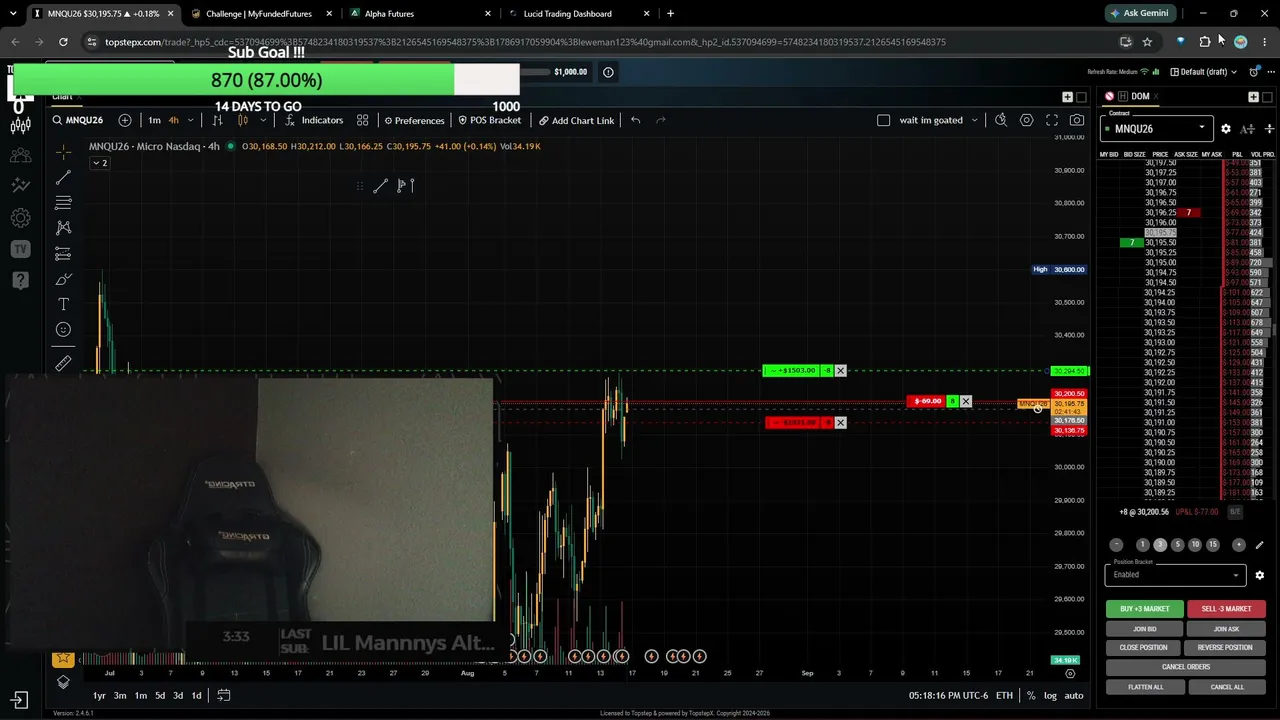Open the chart layout grid icon
Screen dimensions: 1280x720
pyautogui.click(x=363, y=120)
